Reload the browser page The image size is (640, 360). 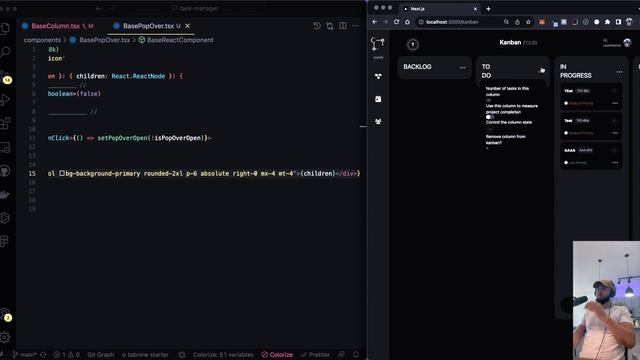pos(396,22)
